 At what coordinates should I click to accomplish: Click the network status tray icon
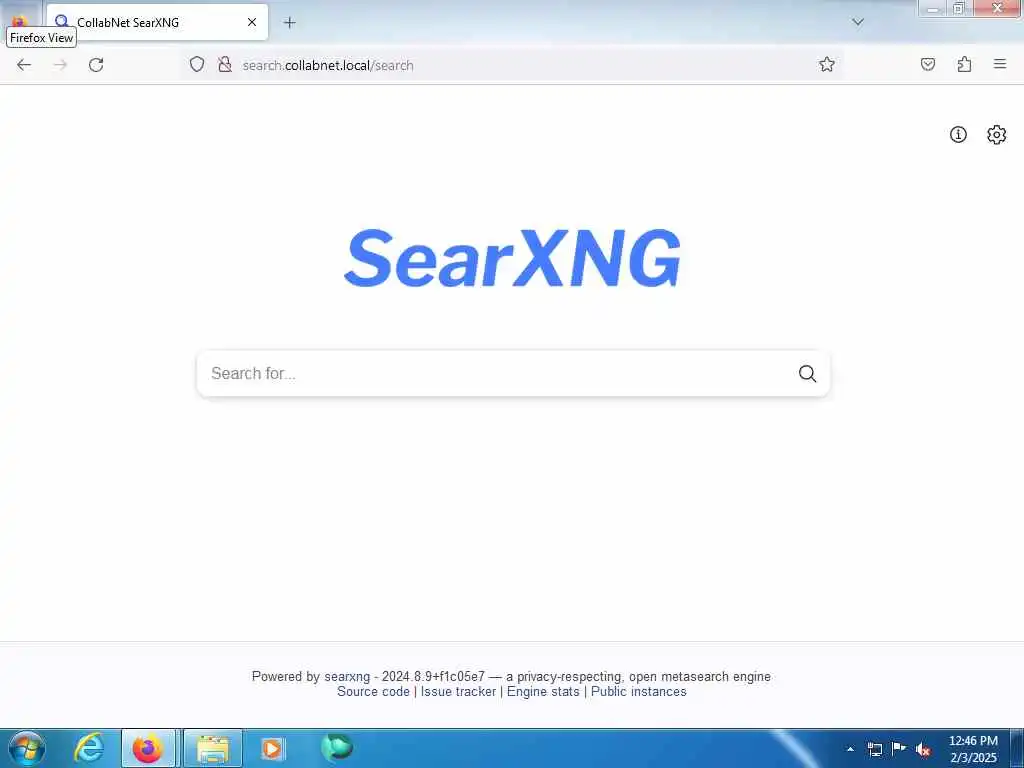pos(874,749)
